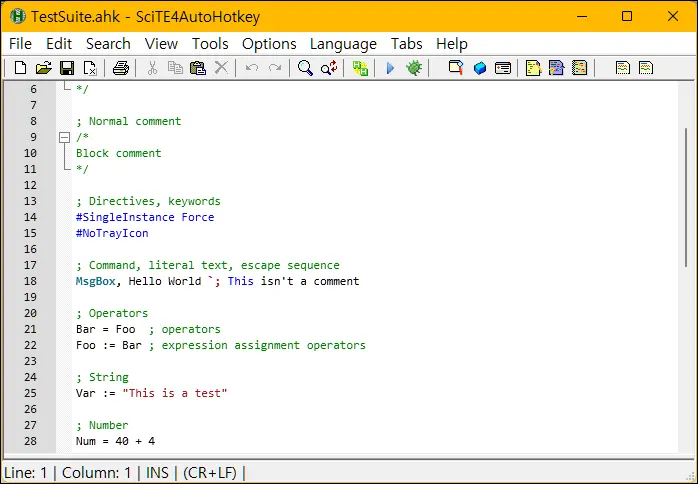
Task: Copy selection with the toolbar Copy icon
Action: point(175,68)
